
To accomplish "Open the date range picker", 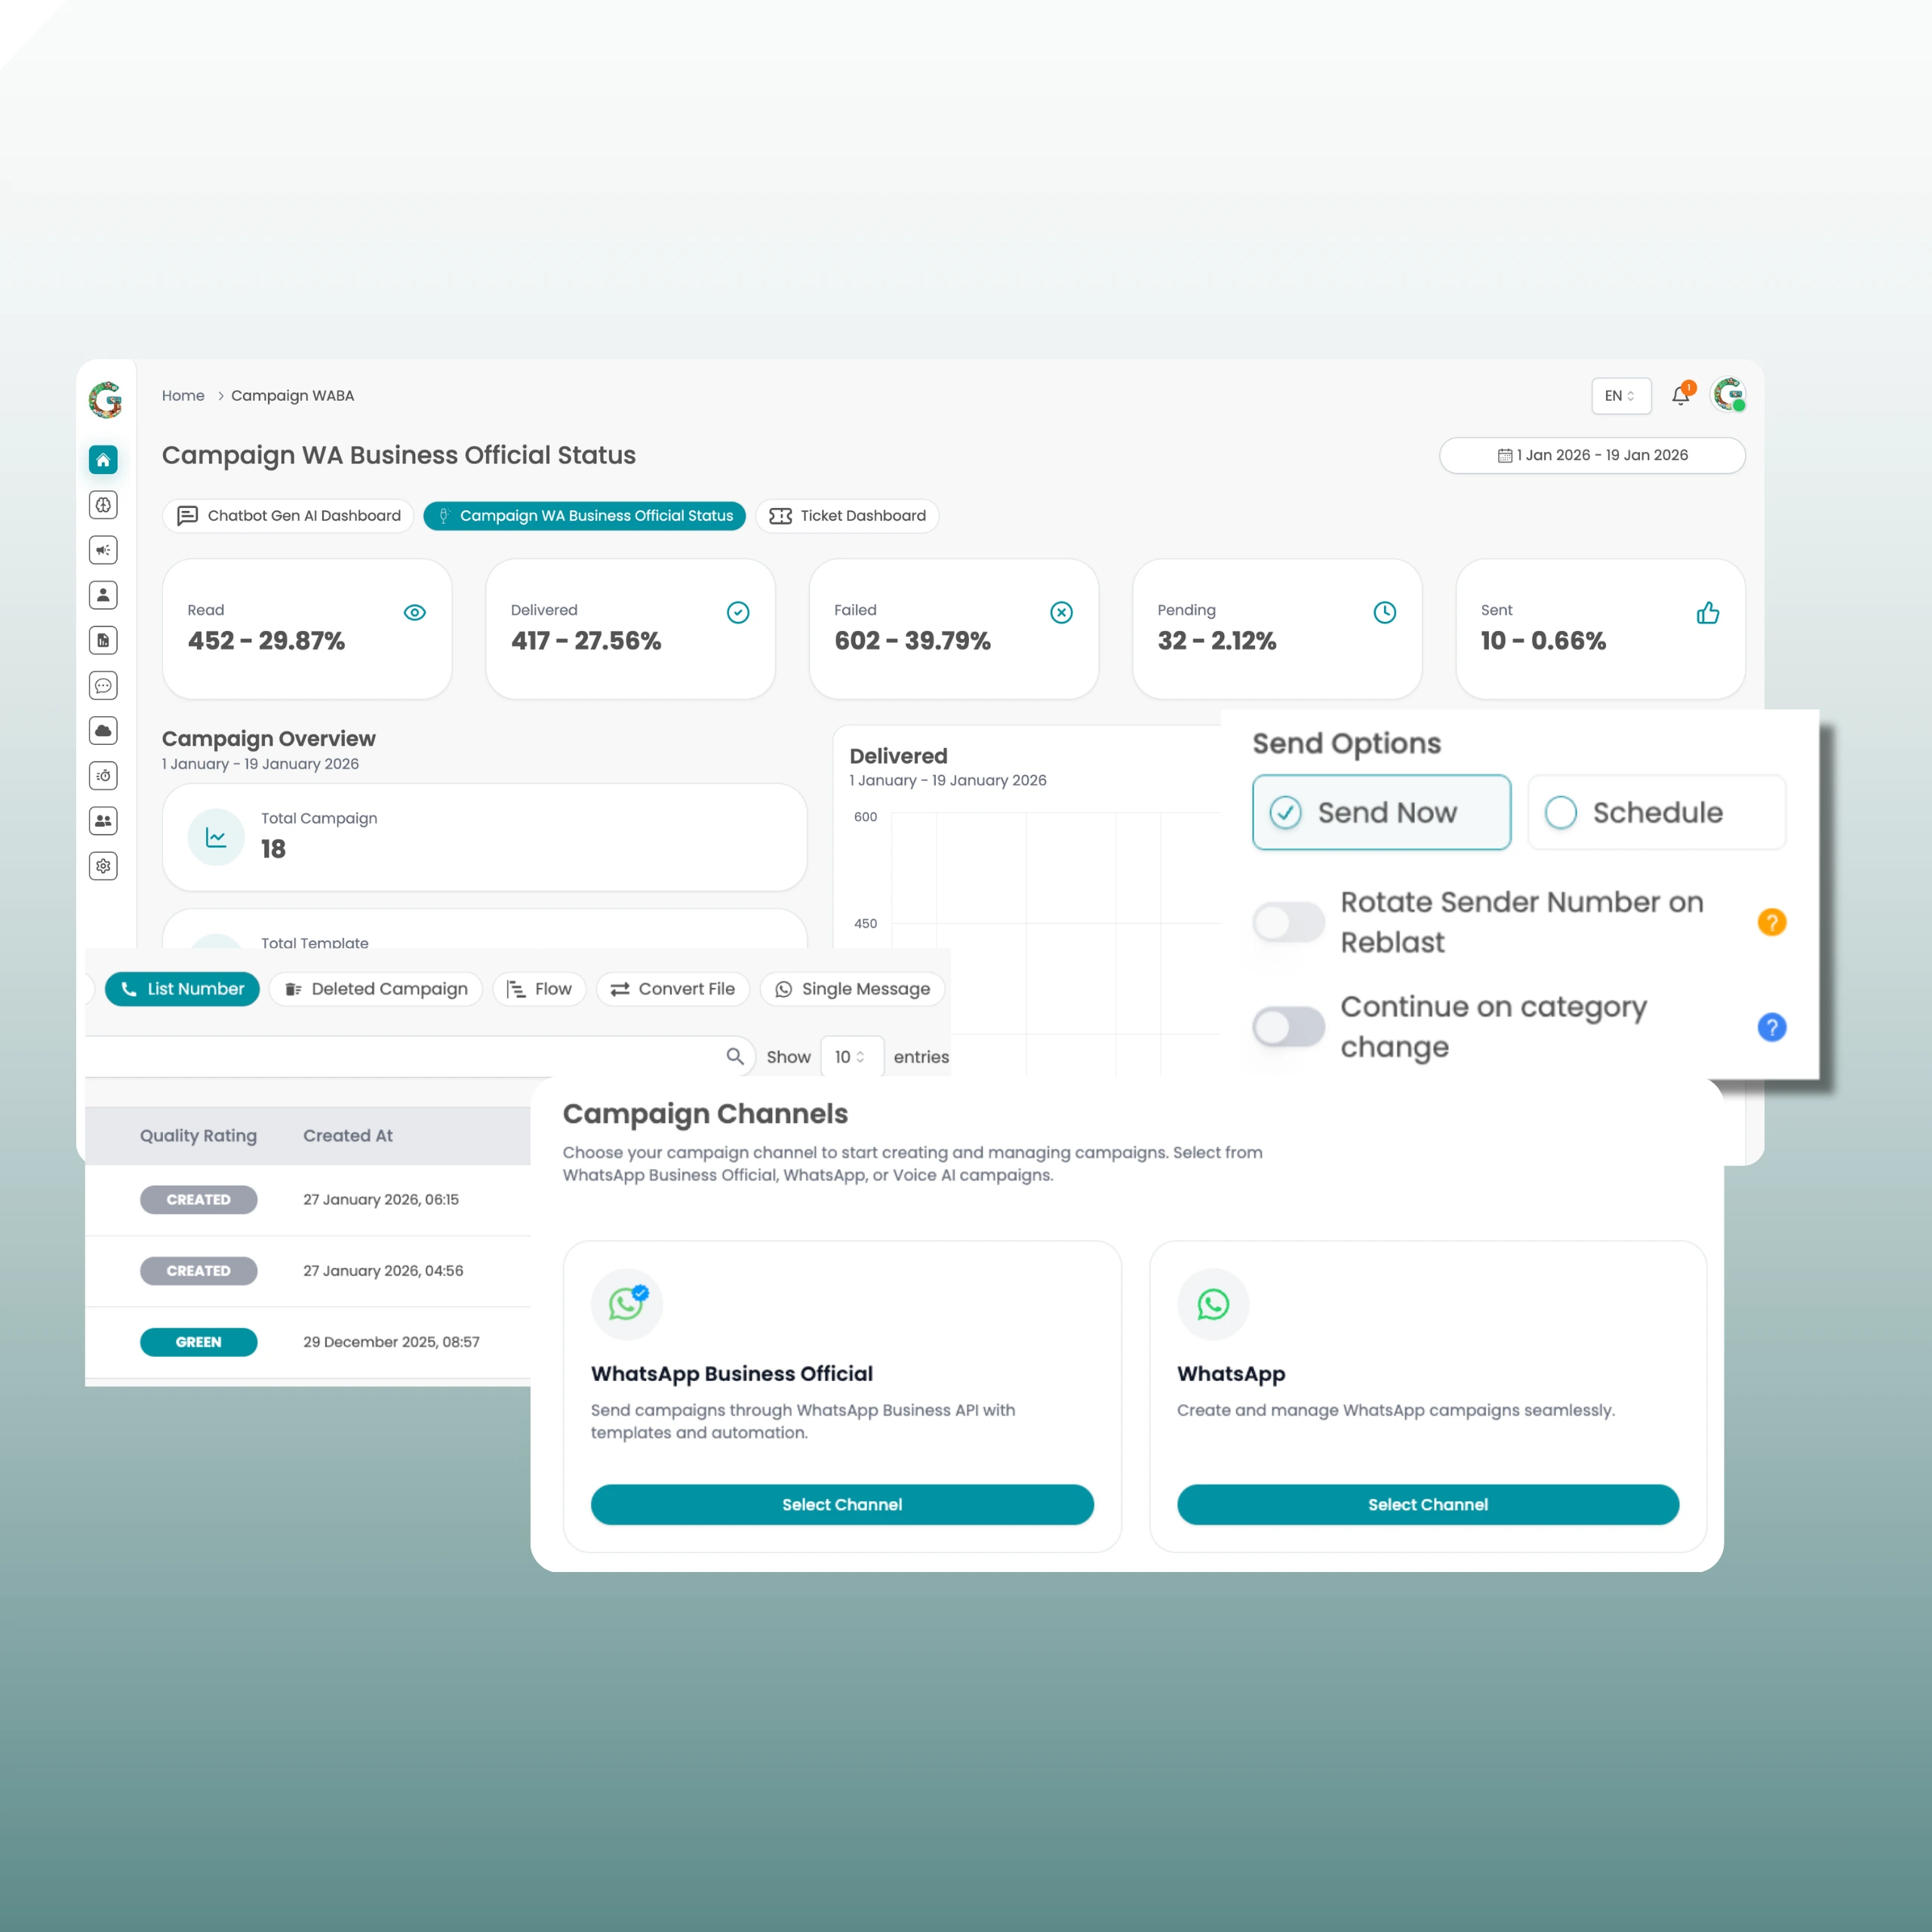I will [1592, 455].
